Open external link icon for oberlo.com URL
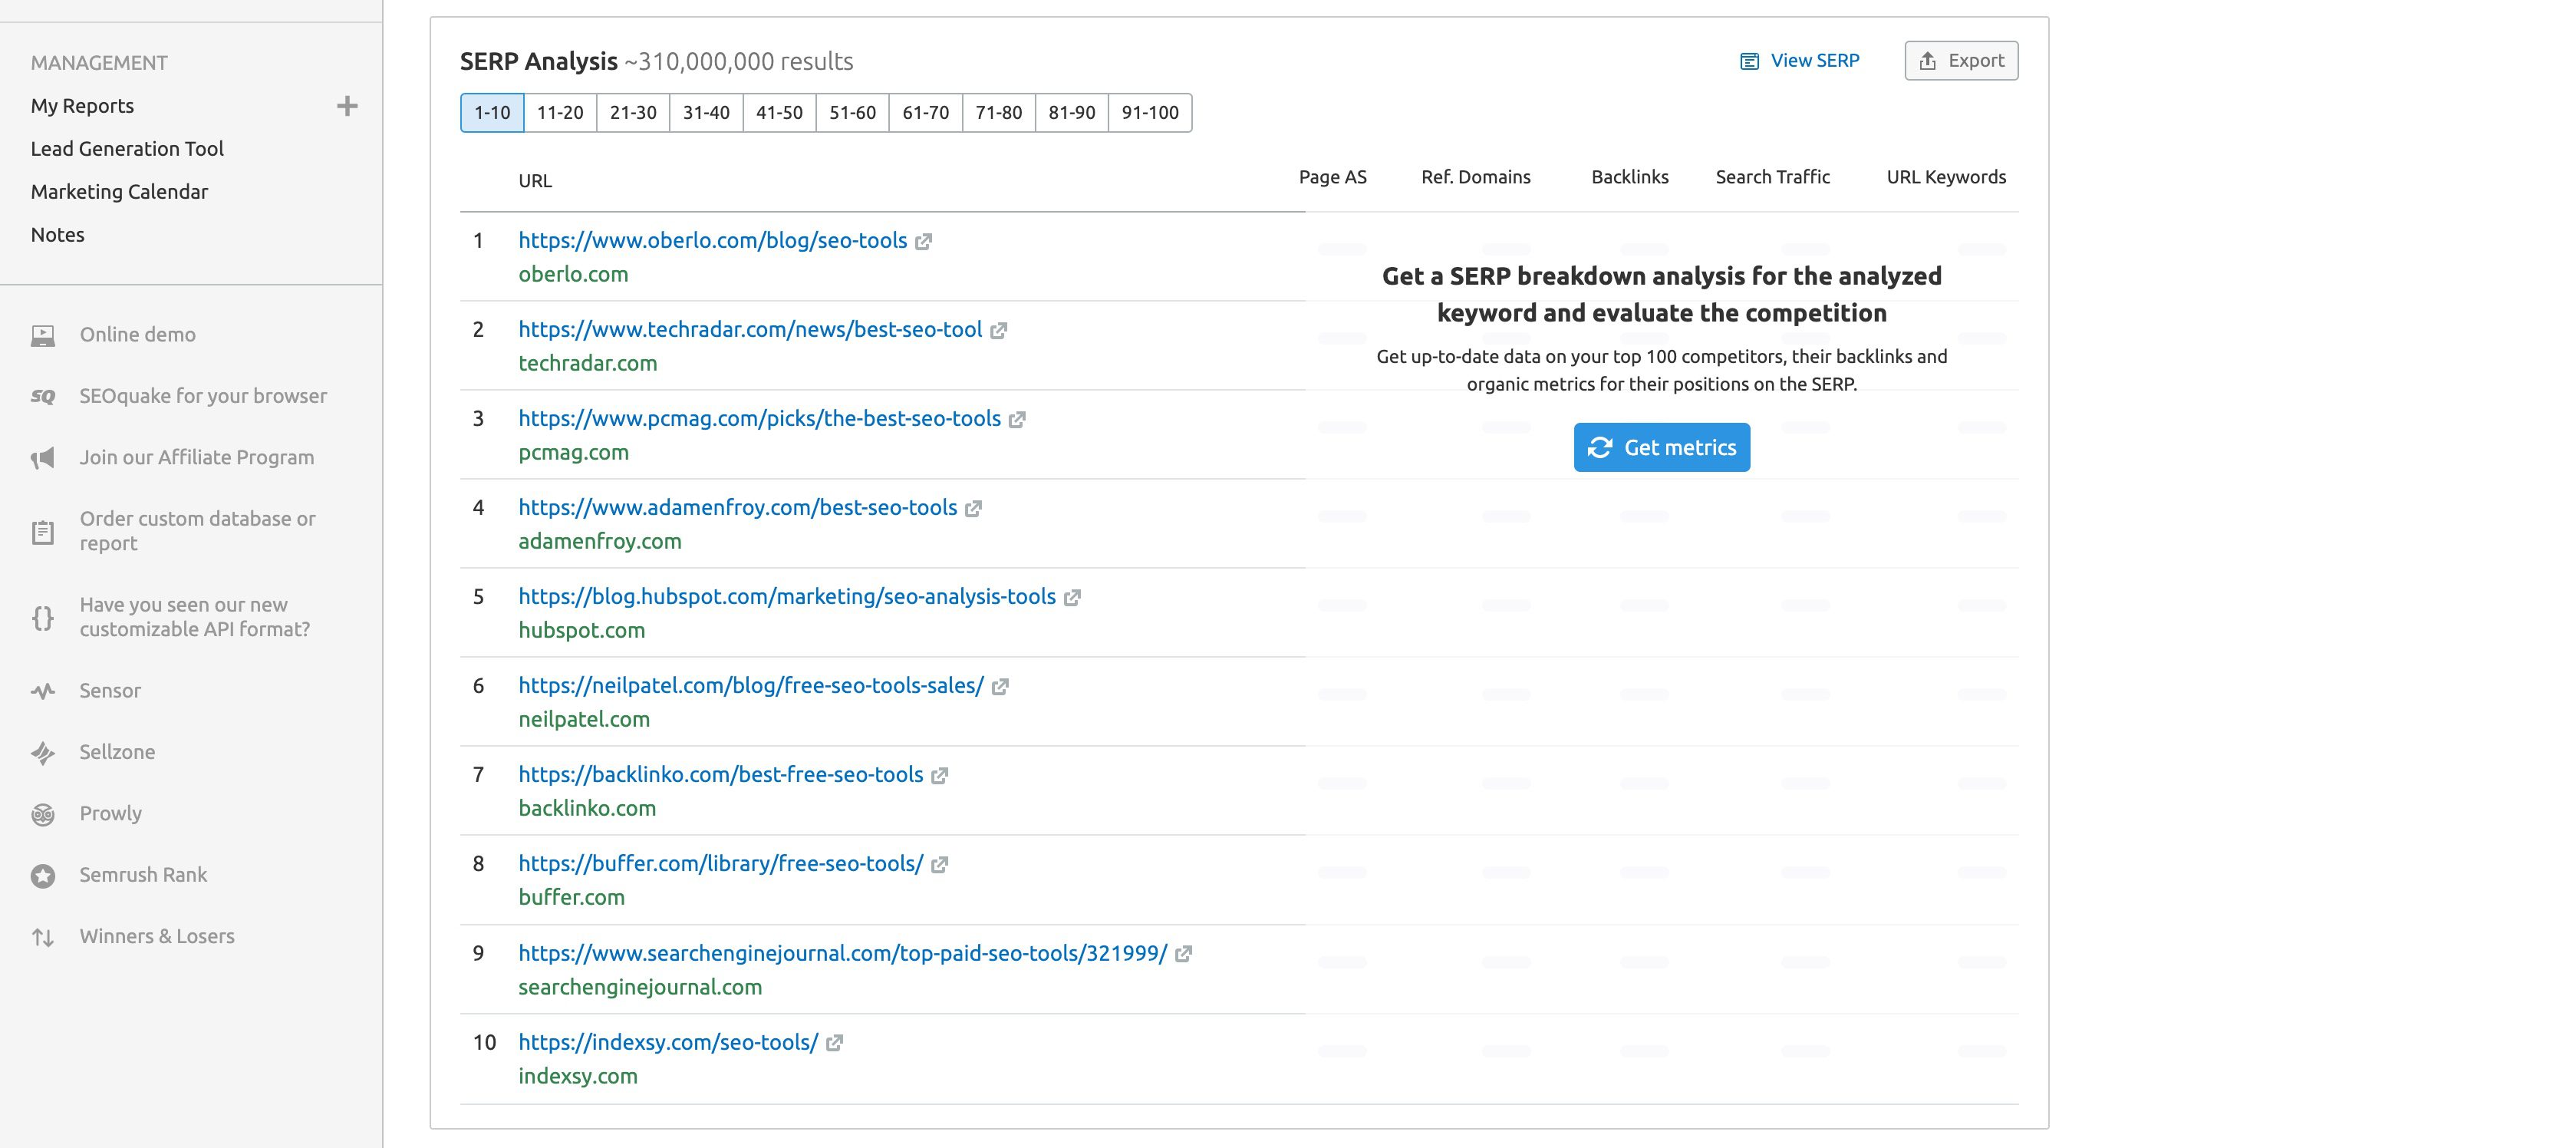The height and width of the screenshot is (1148, 2576). [x=924, y=242]
